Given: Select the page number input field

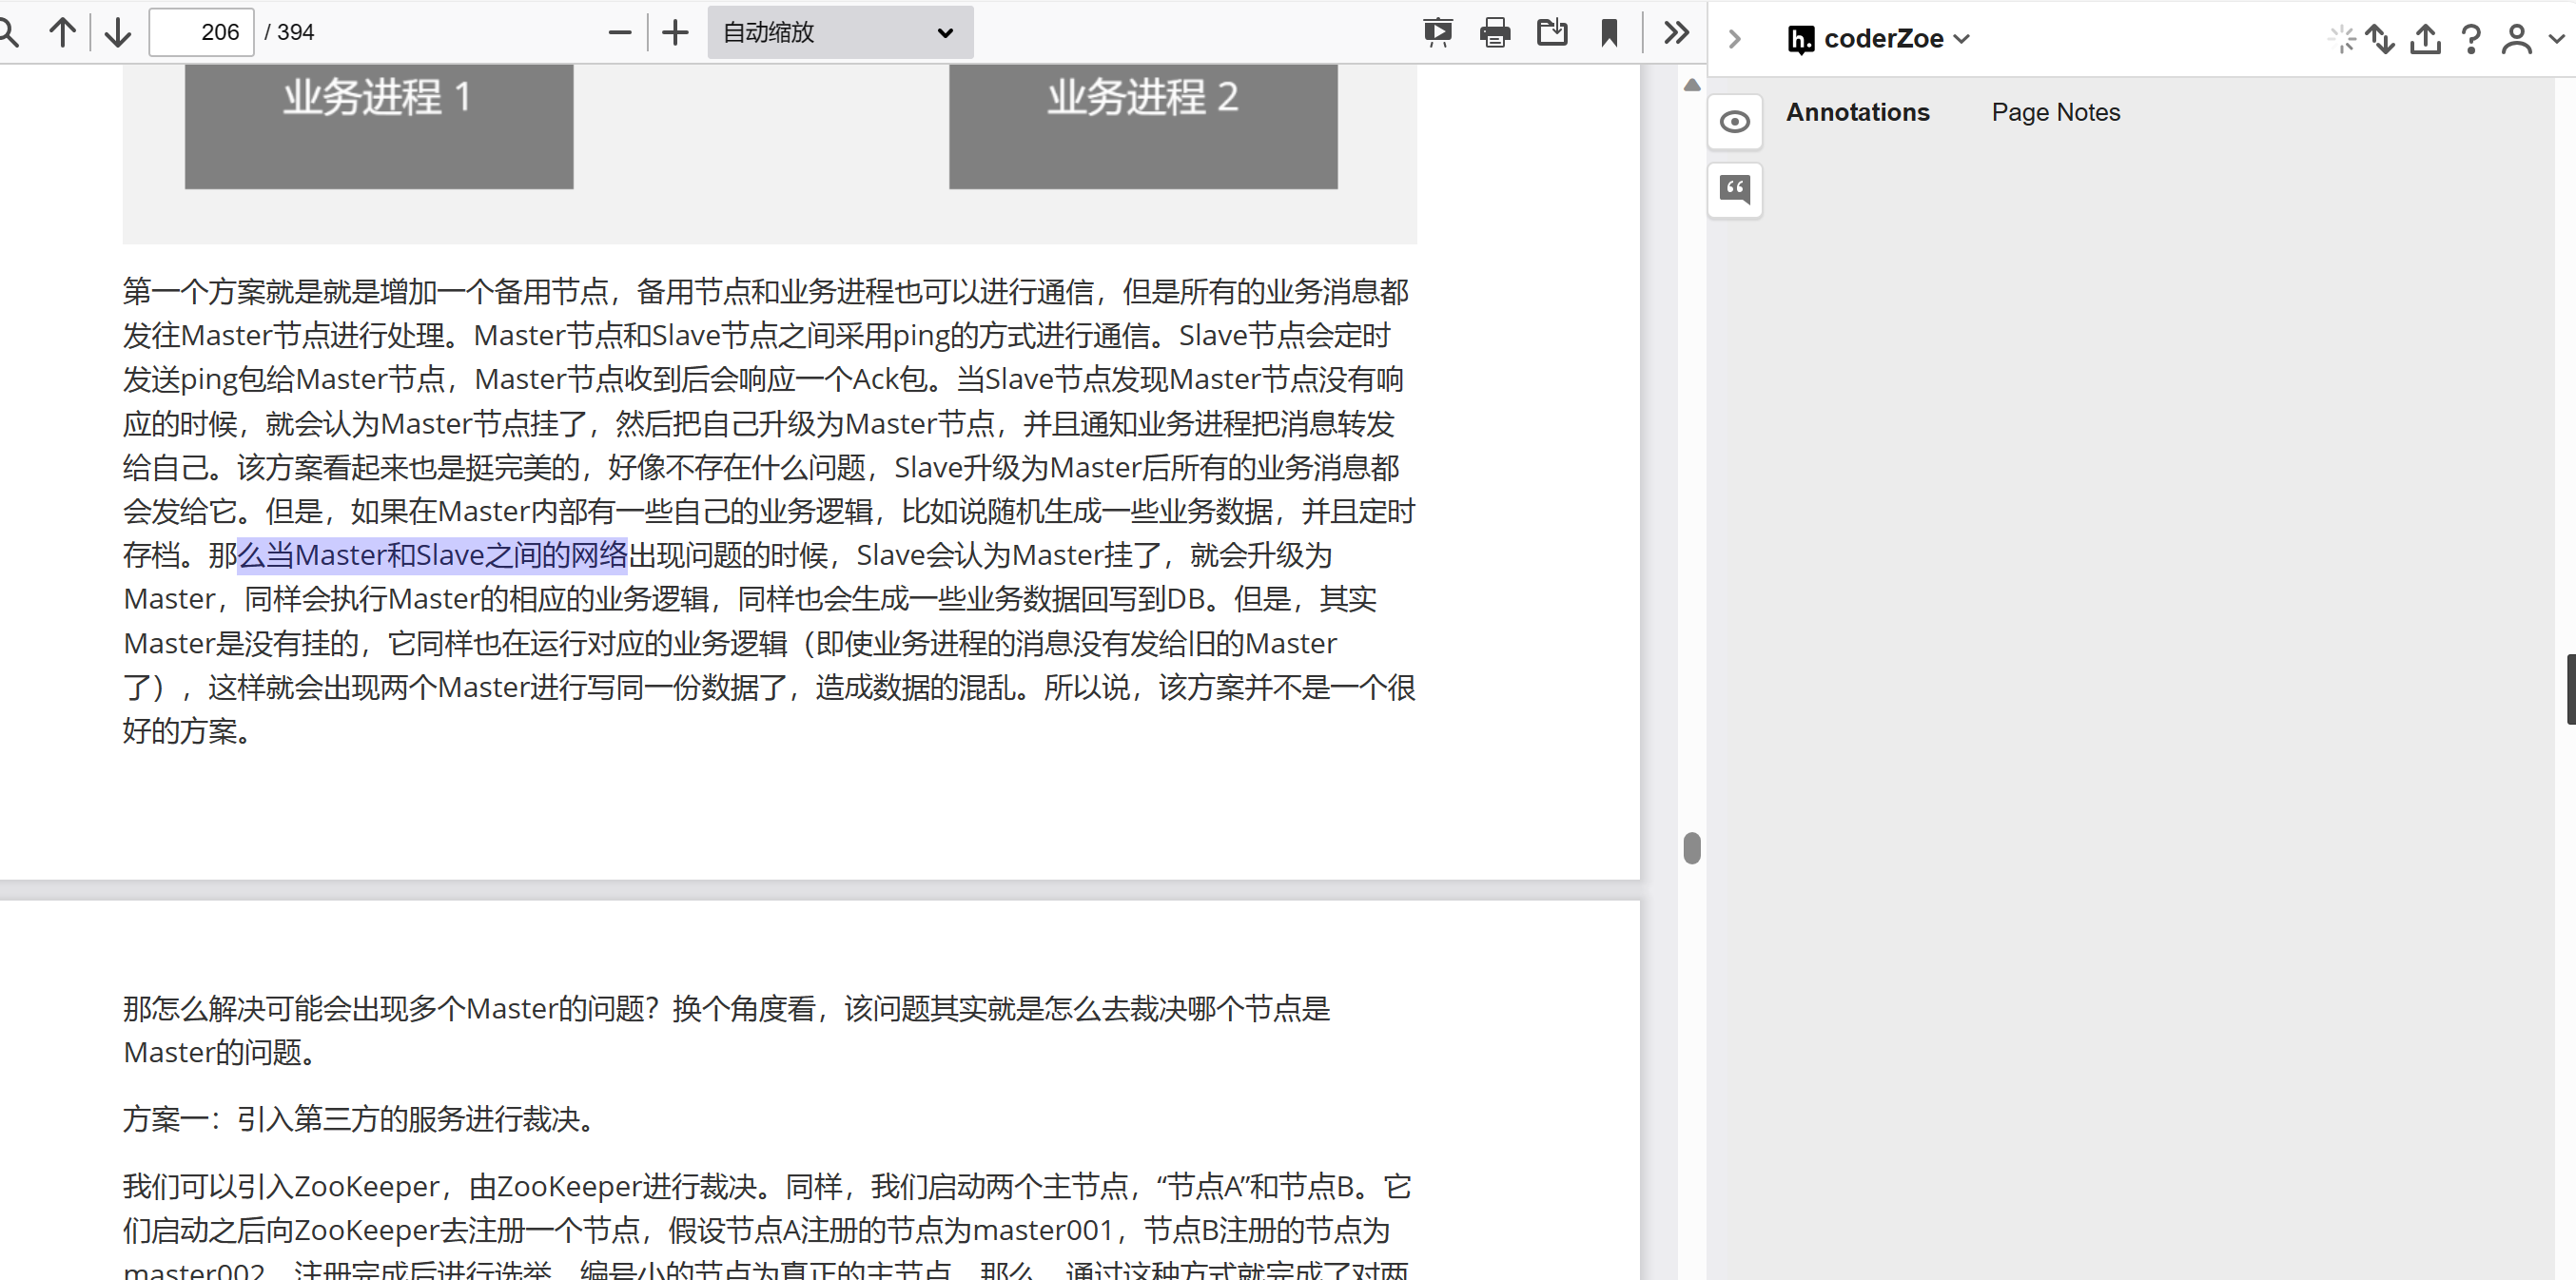Looking at the screenshot, I should tap(201, 31).
